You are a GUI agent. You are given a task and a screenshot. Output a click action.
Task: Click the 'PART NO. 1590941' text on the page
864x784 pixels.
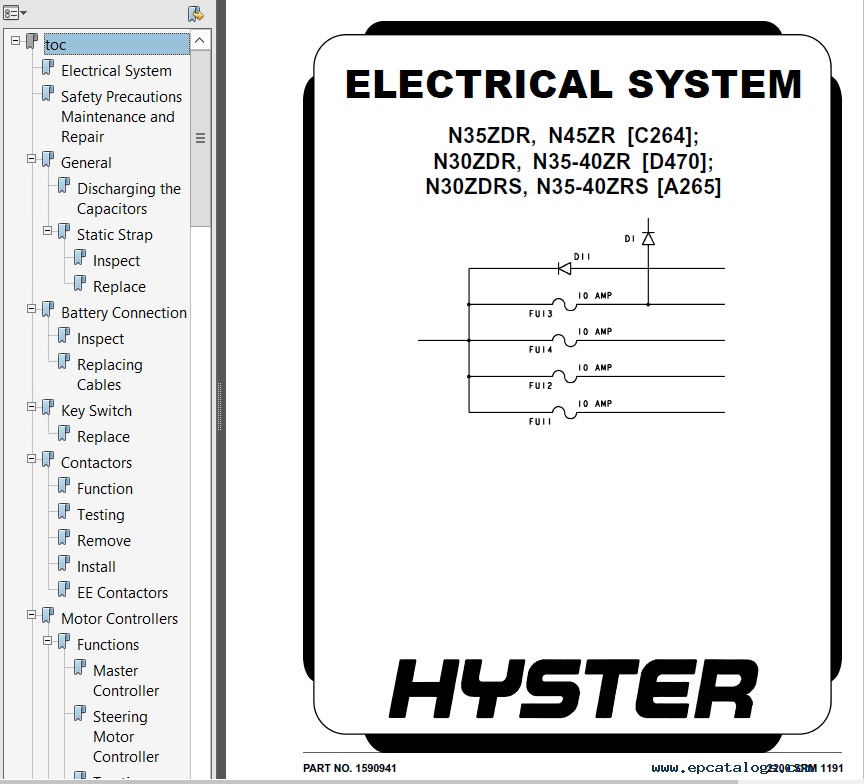pyautogui.click(x=349, y=768)
